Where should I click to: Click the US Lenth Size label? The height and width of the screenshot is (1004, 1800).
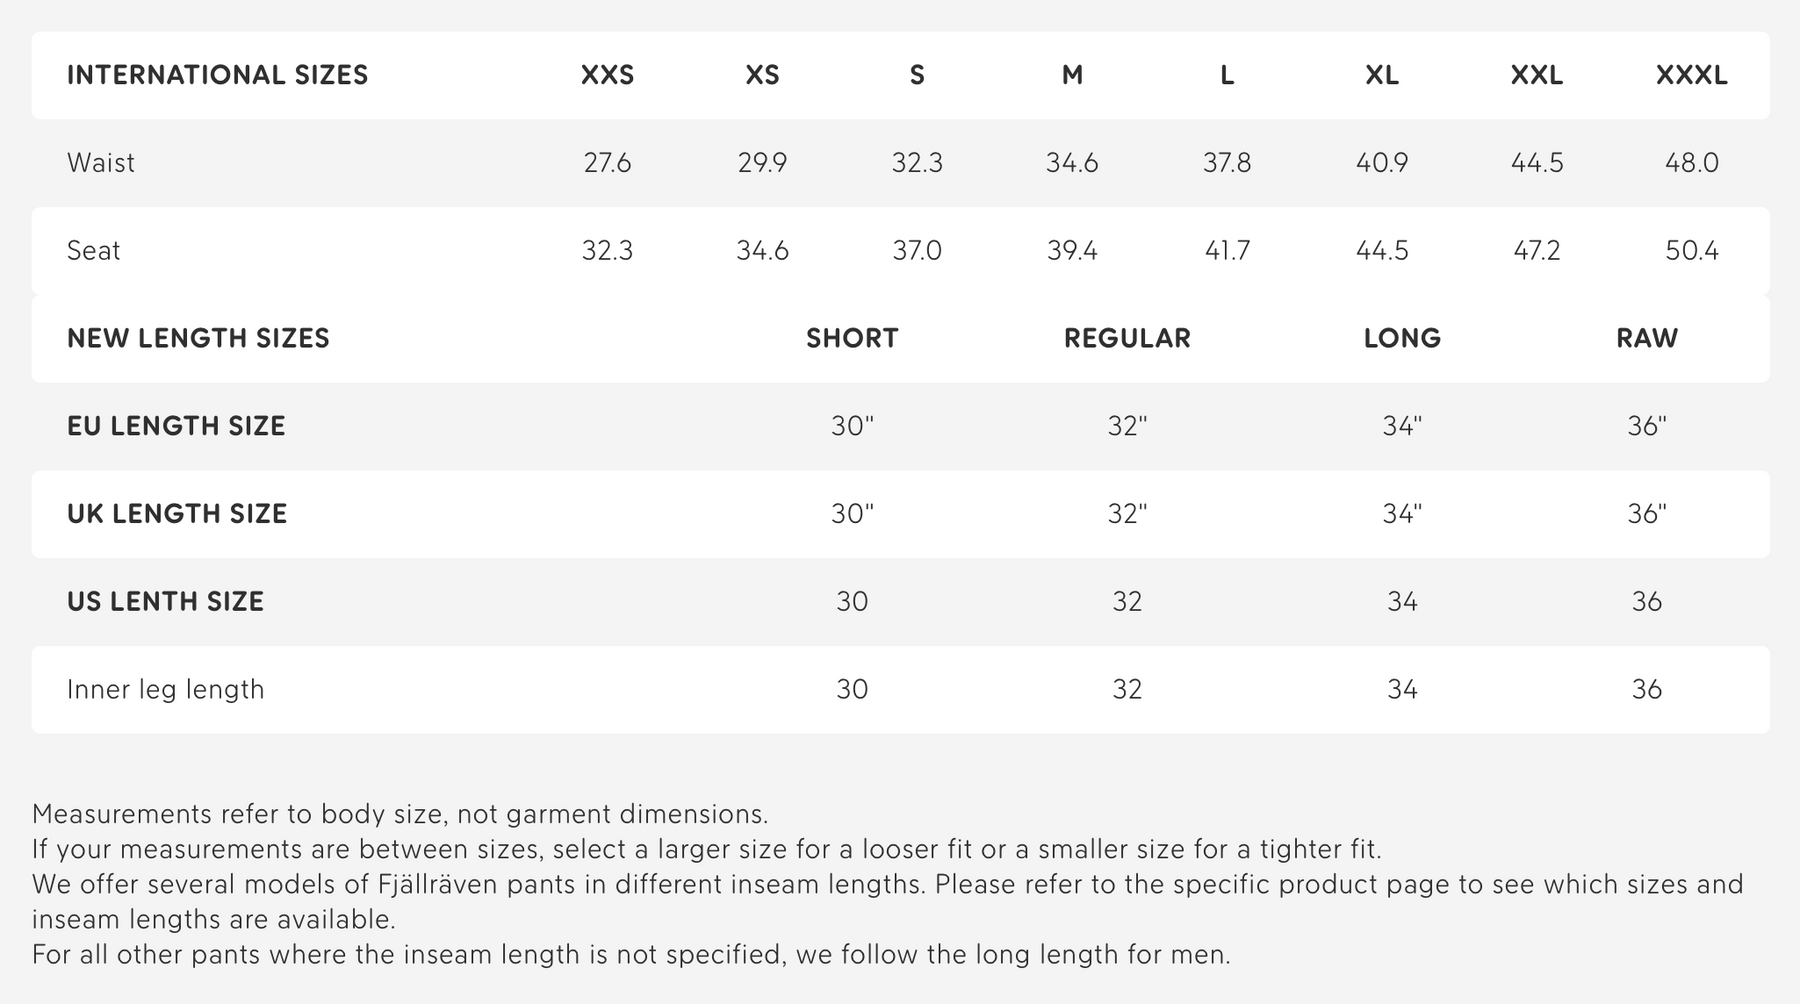pos(165,601)
